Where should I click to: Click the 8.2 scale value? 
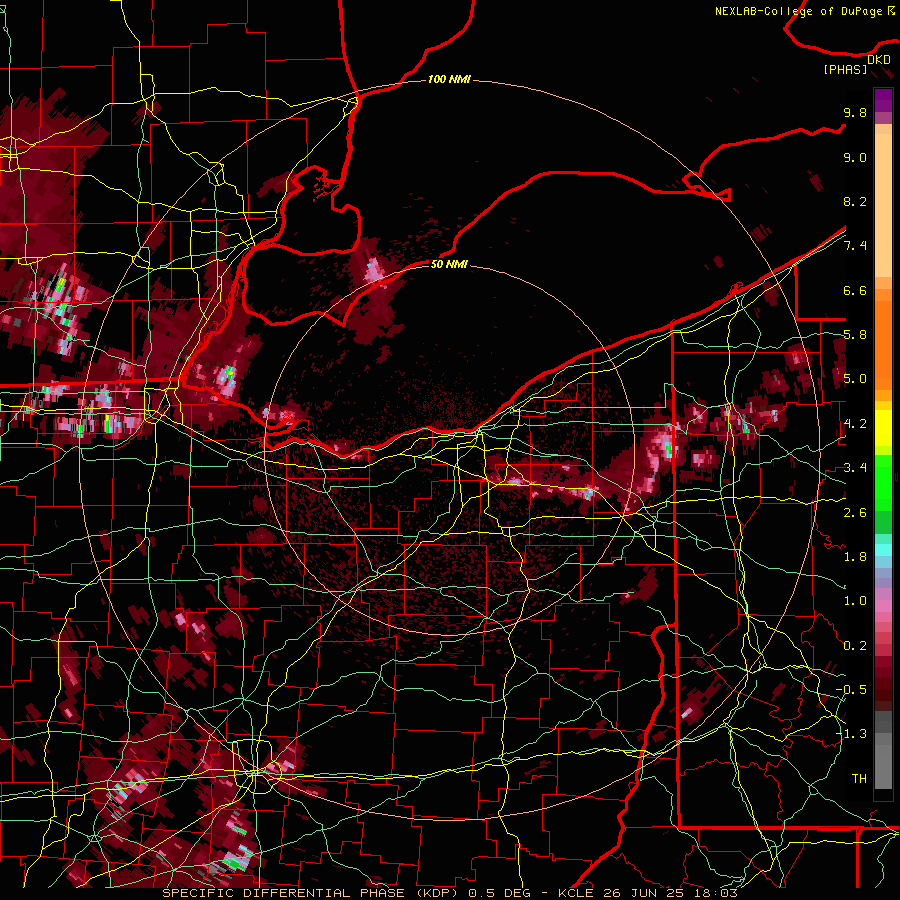click(855, 201)
